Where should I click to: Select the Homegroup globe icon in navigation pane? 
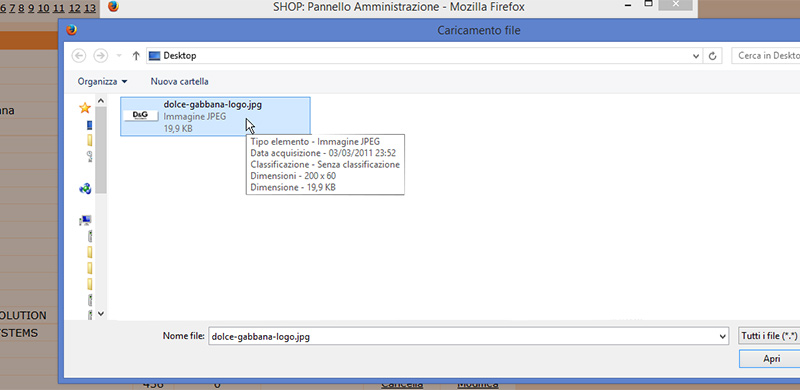[85, 189]
